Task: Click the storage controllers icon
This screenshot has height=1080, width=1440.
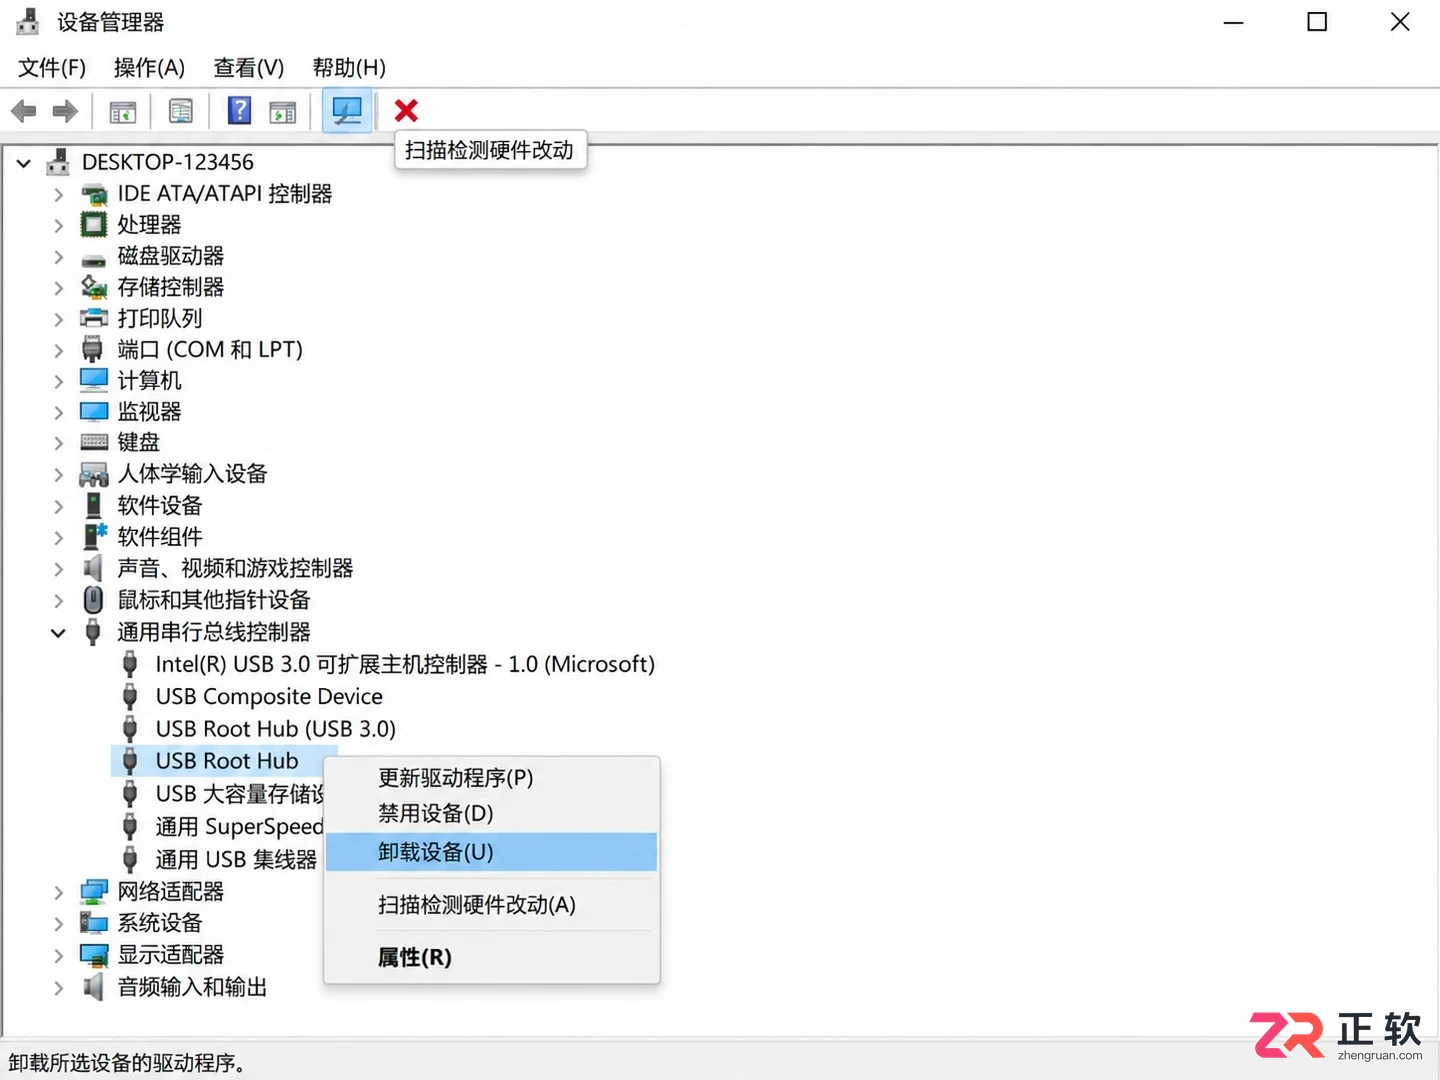Action: click(x=94, y=287)
